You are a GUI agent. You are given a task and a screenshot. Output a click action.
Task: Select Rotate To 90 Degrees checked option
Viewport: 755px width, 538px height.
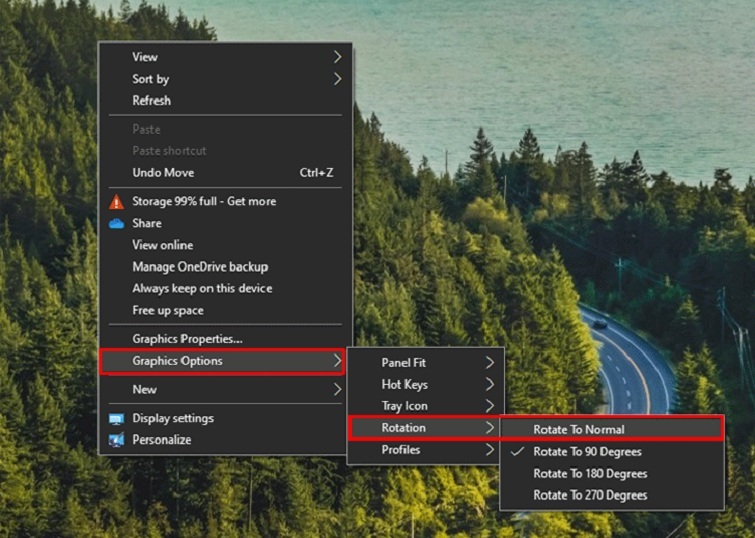click(588, 452)
